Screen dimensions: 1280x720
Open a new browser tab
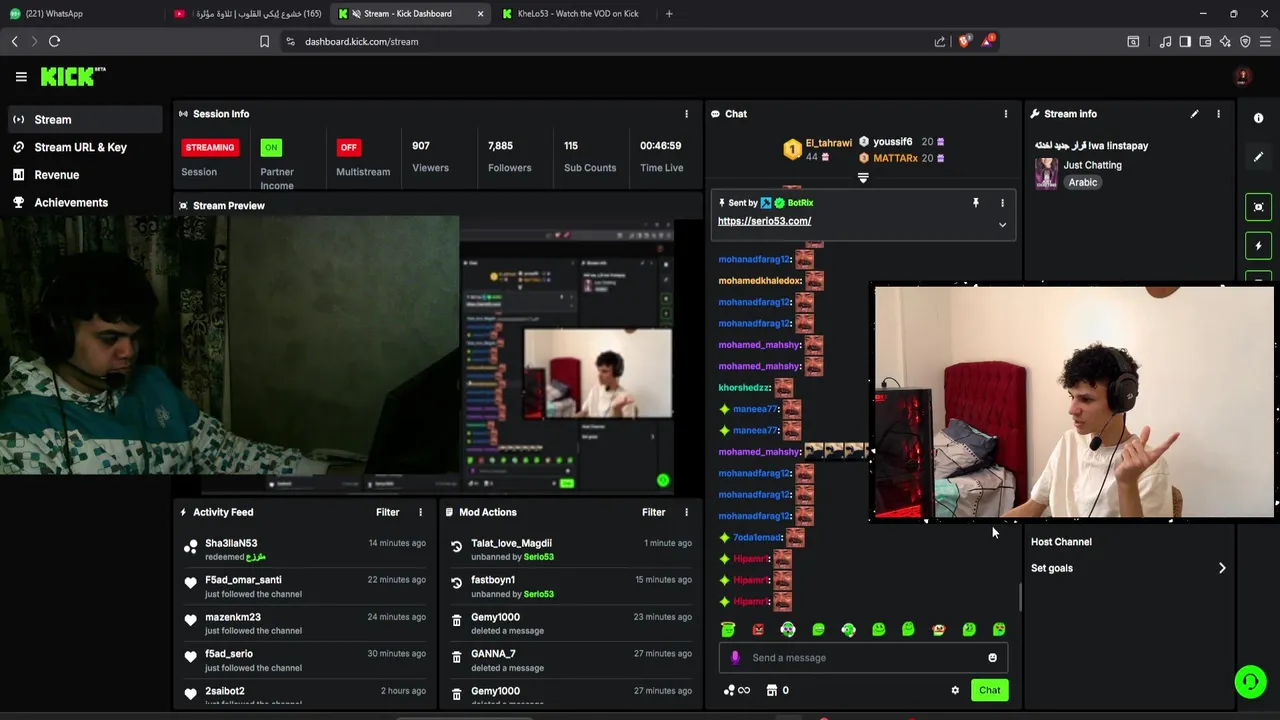(669, 14)
